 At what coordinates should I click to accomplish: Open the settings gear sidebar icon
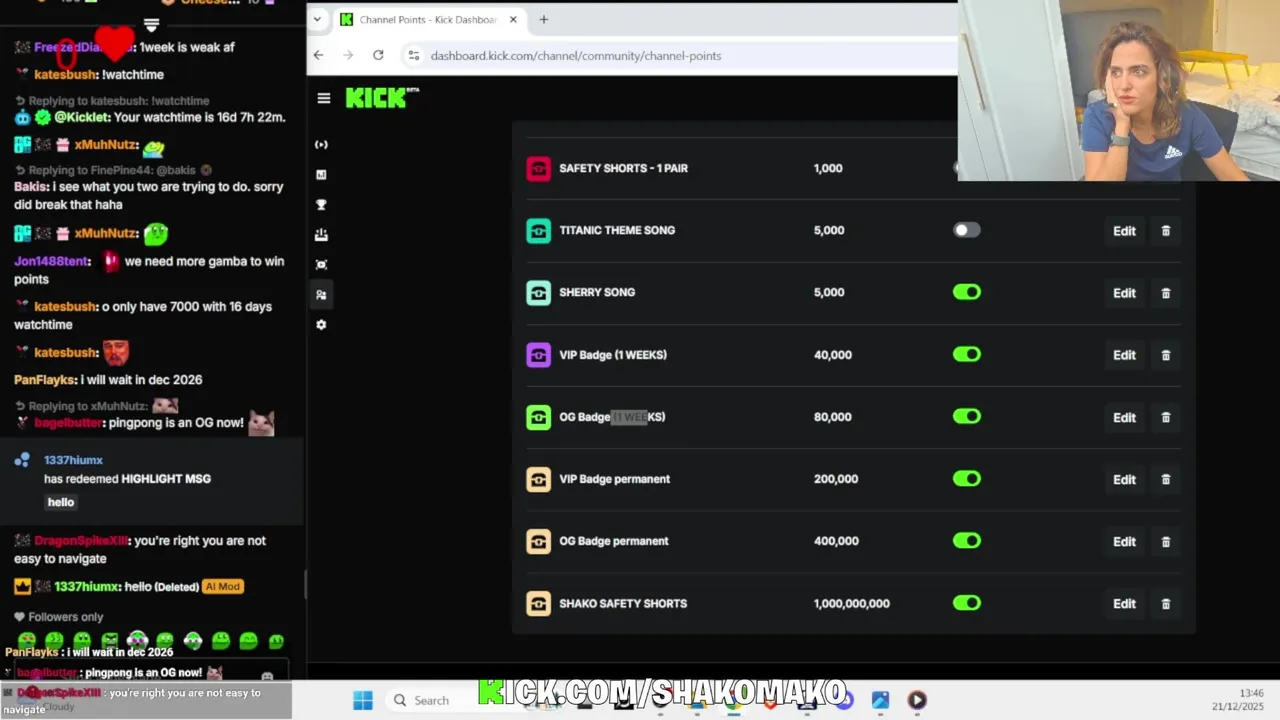click(321, 324)
